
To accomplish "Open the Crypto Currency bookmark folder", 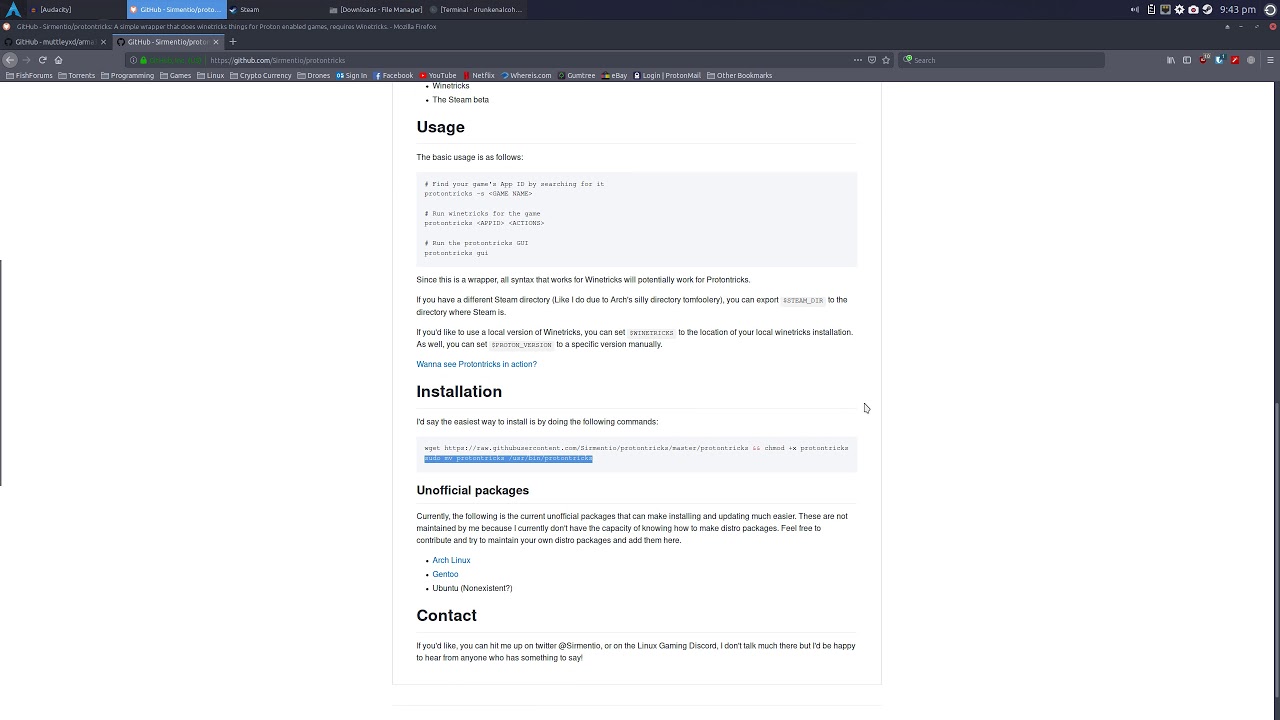I will click(x=260, y=75).
